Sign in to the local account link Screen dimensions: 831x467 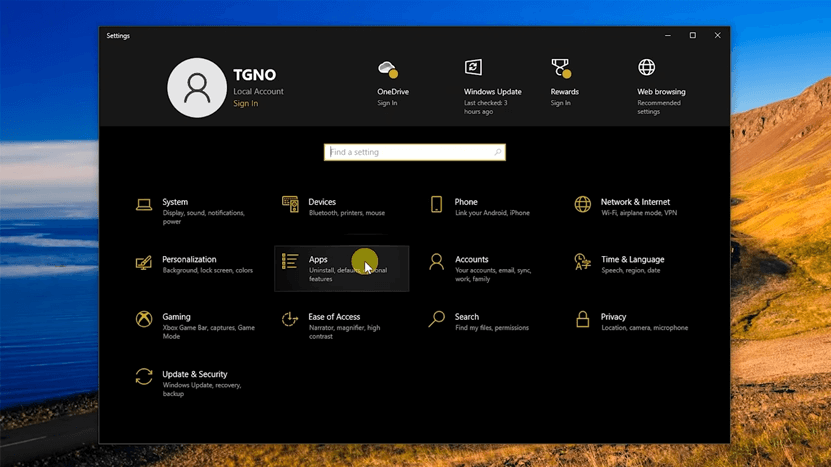click(245, 103)
